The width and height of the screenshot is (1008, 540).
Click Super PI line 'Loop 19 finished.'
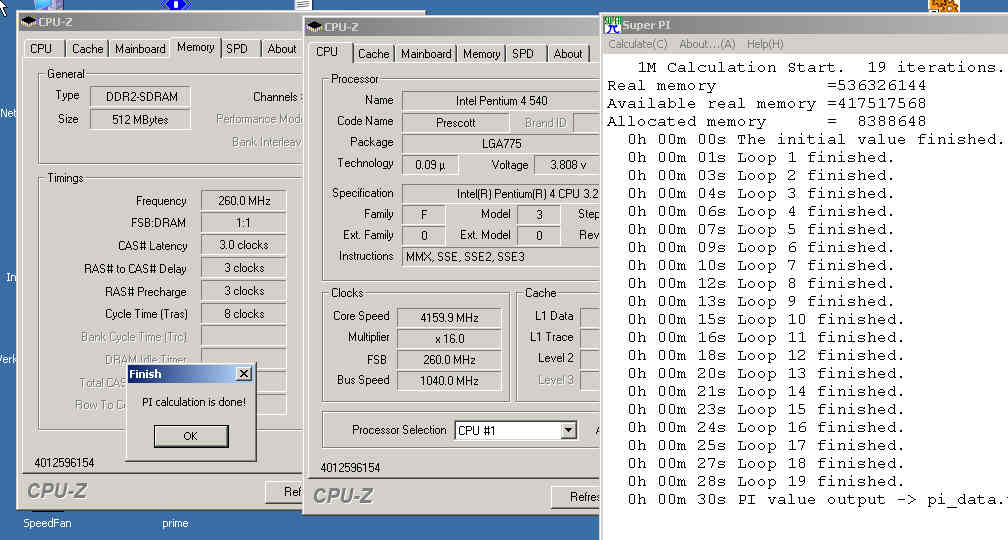pyautogui.click(x=766, y=482)
